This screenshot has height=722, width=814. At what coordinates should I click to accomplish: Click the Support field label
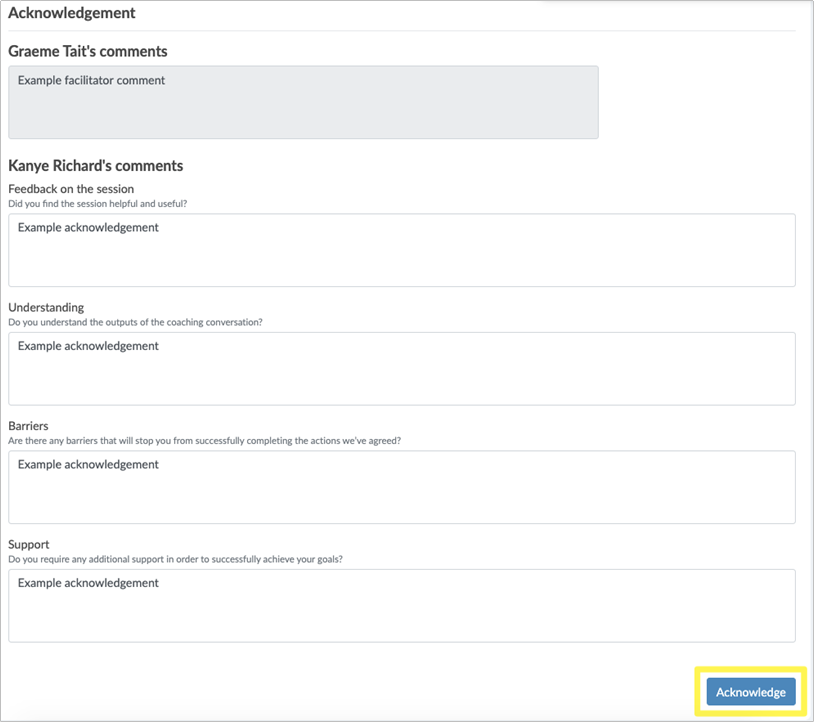click(29, 544)
